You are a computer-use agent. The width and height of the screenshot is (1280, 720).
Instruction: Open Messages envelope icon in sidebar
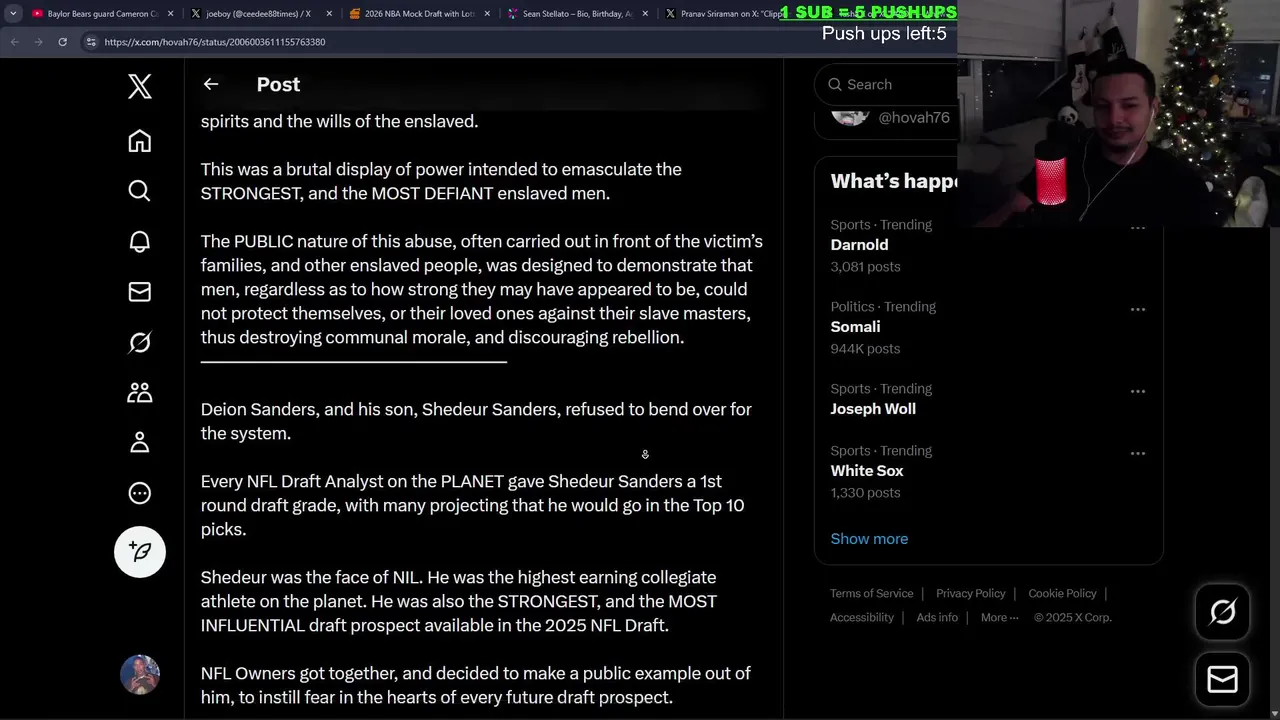coord(140,291)
